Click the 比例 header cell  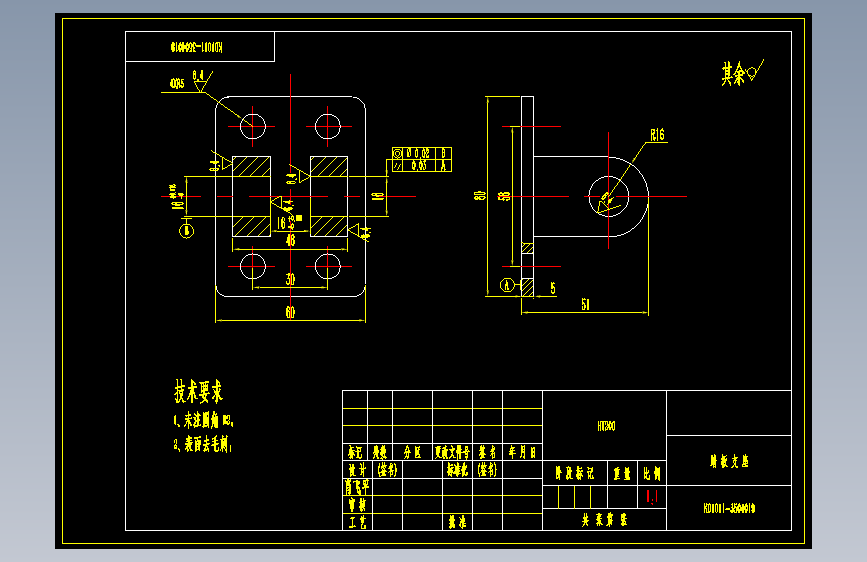[x=652, y=473]
